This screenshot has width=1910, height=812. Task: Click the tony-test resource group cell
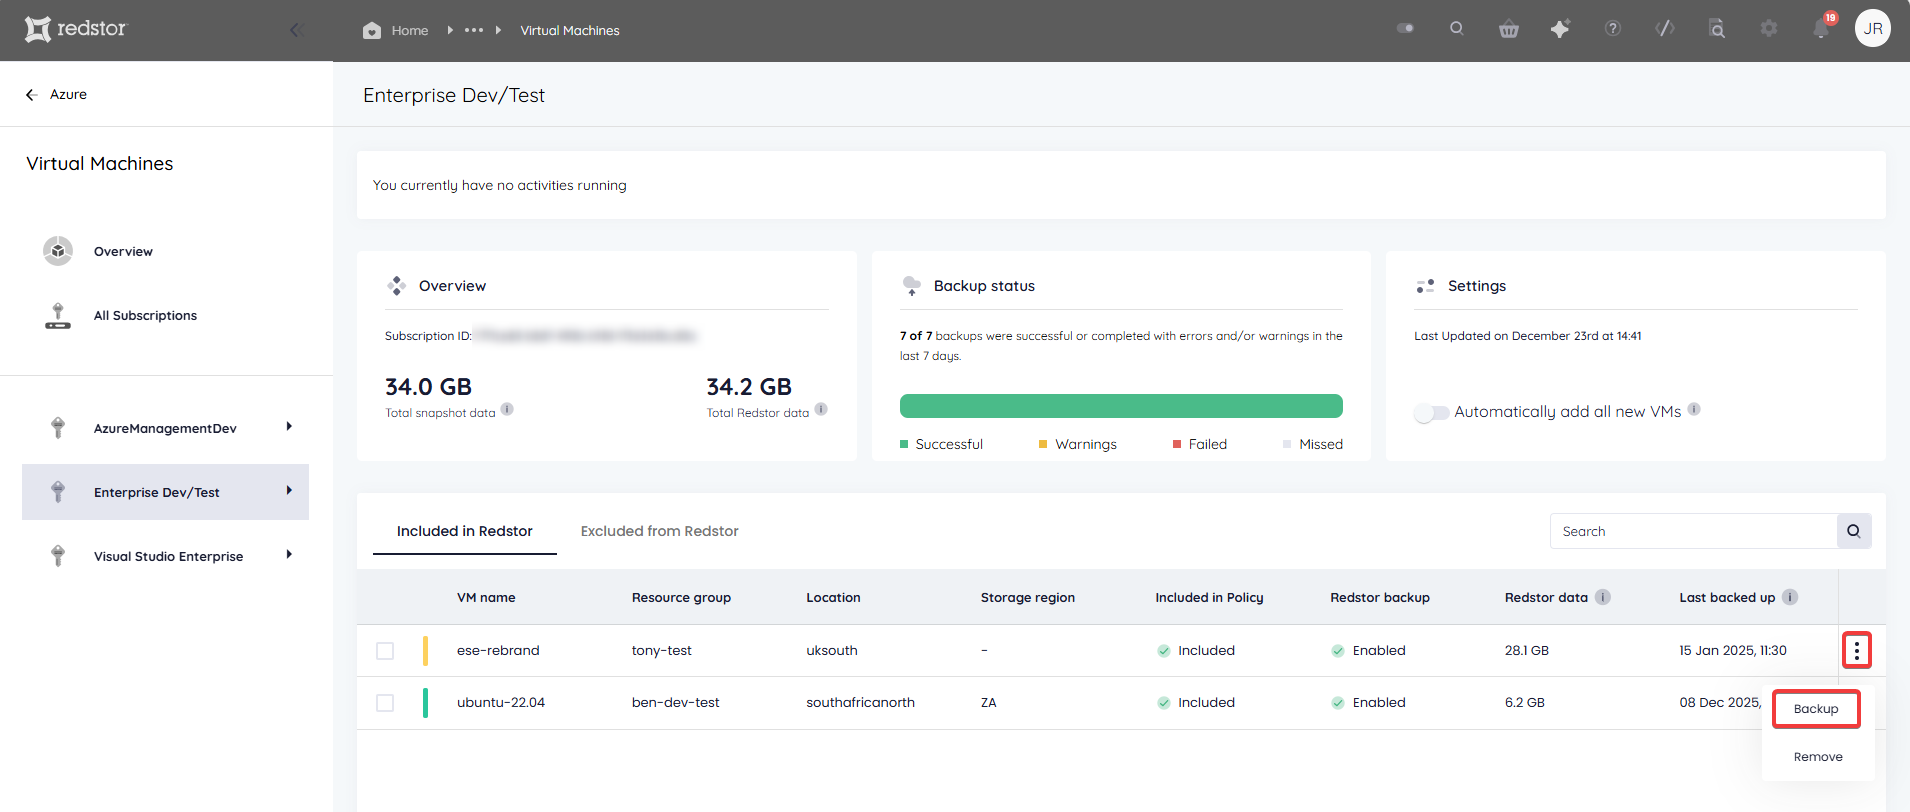[x=662, y=651]
